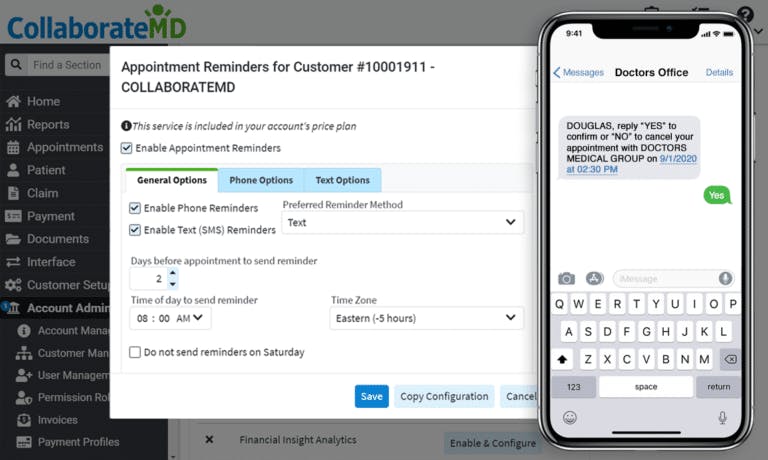Image resolution: width=768 pixels, height=460 pixels.
Task: Open the Documents folder icon
Action: click(x=13, y=239)
